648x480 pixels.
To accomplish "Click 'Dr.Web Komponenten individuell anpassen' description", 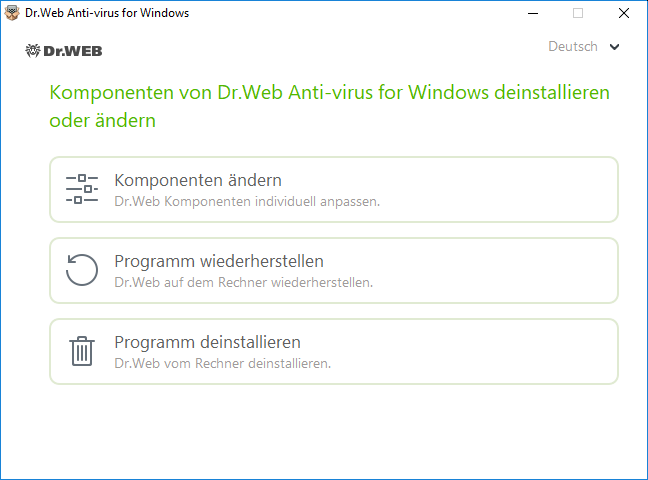I will 247,201.
